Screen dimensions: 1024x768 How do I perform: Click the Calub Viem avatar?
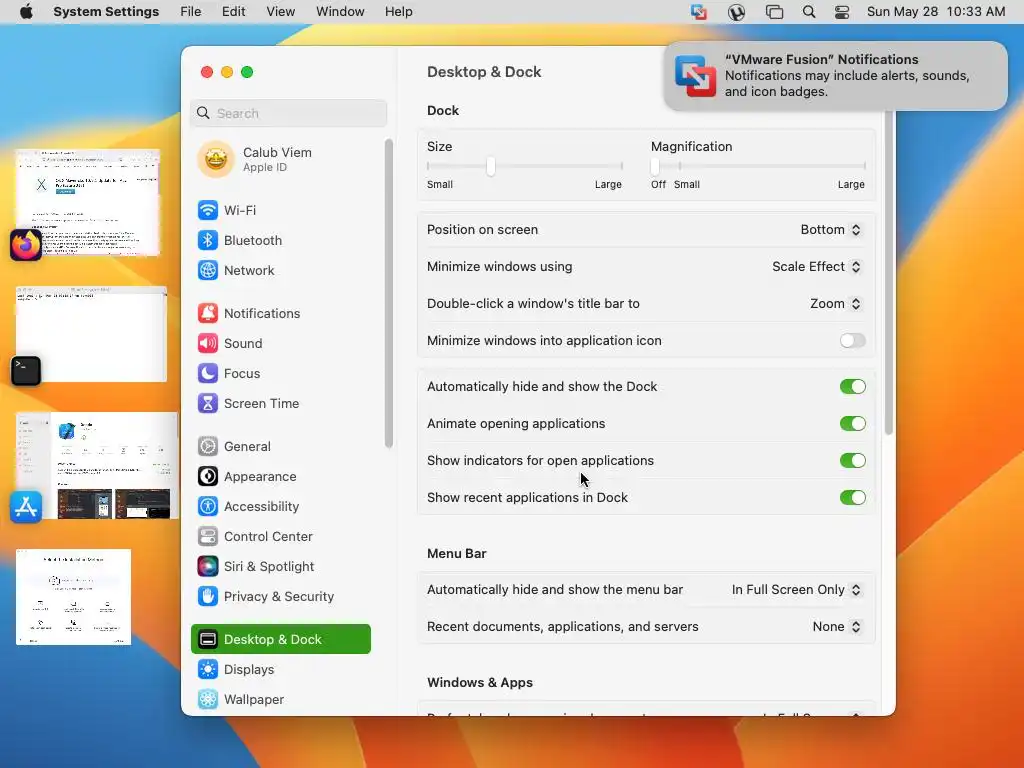coord(216,159)
